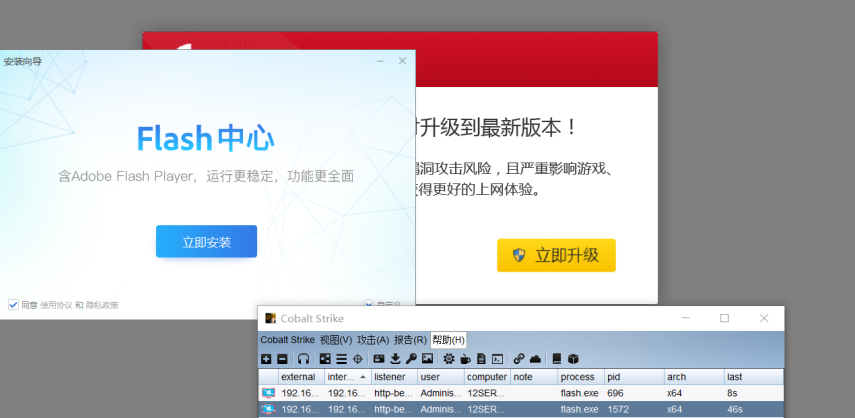855x418 pixels.
Task: Click the connect to team server plus icon
Action: 266,359
